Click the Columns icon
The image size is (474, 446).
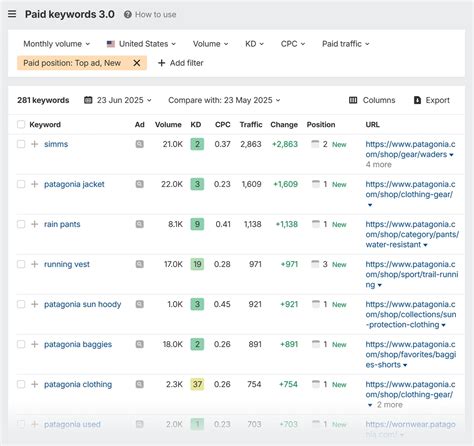tap(353, 100)
